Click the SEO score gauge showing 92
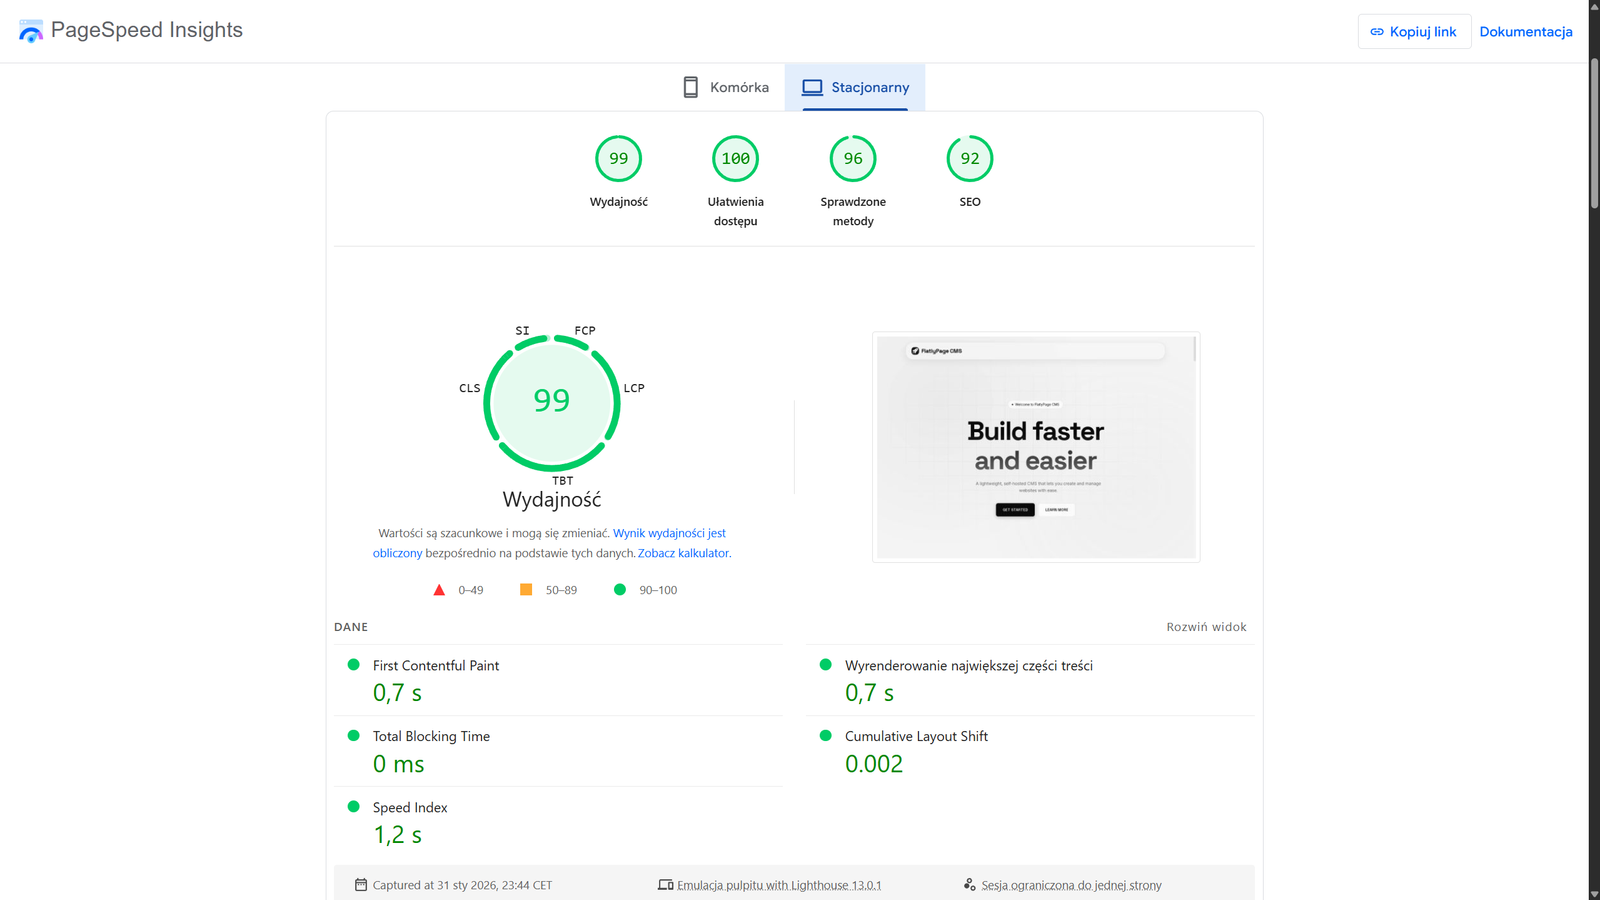The width and height of the screenshot is (1600, 900). (x=969, y=159)
